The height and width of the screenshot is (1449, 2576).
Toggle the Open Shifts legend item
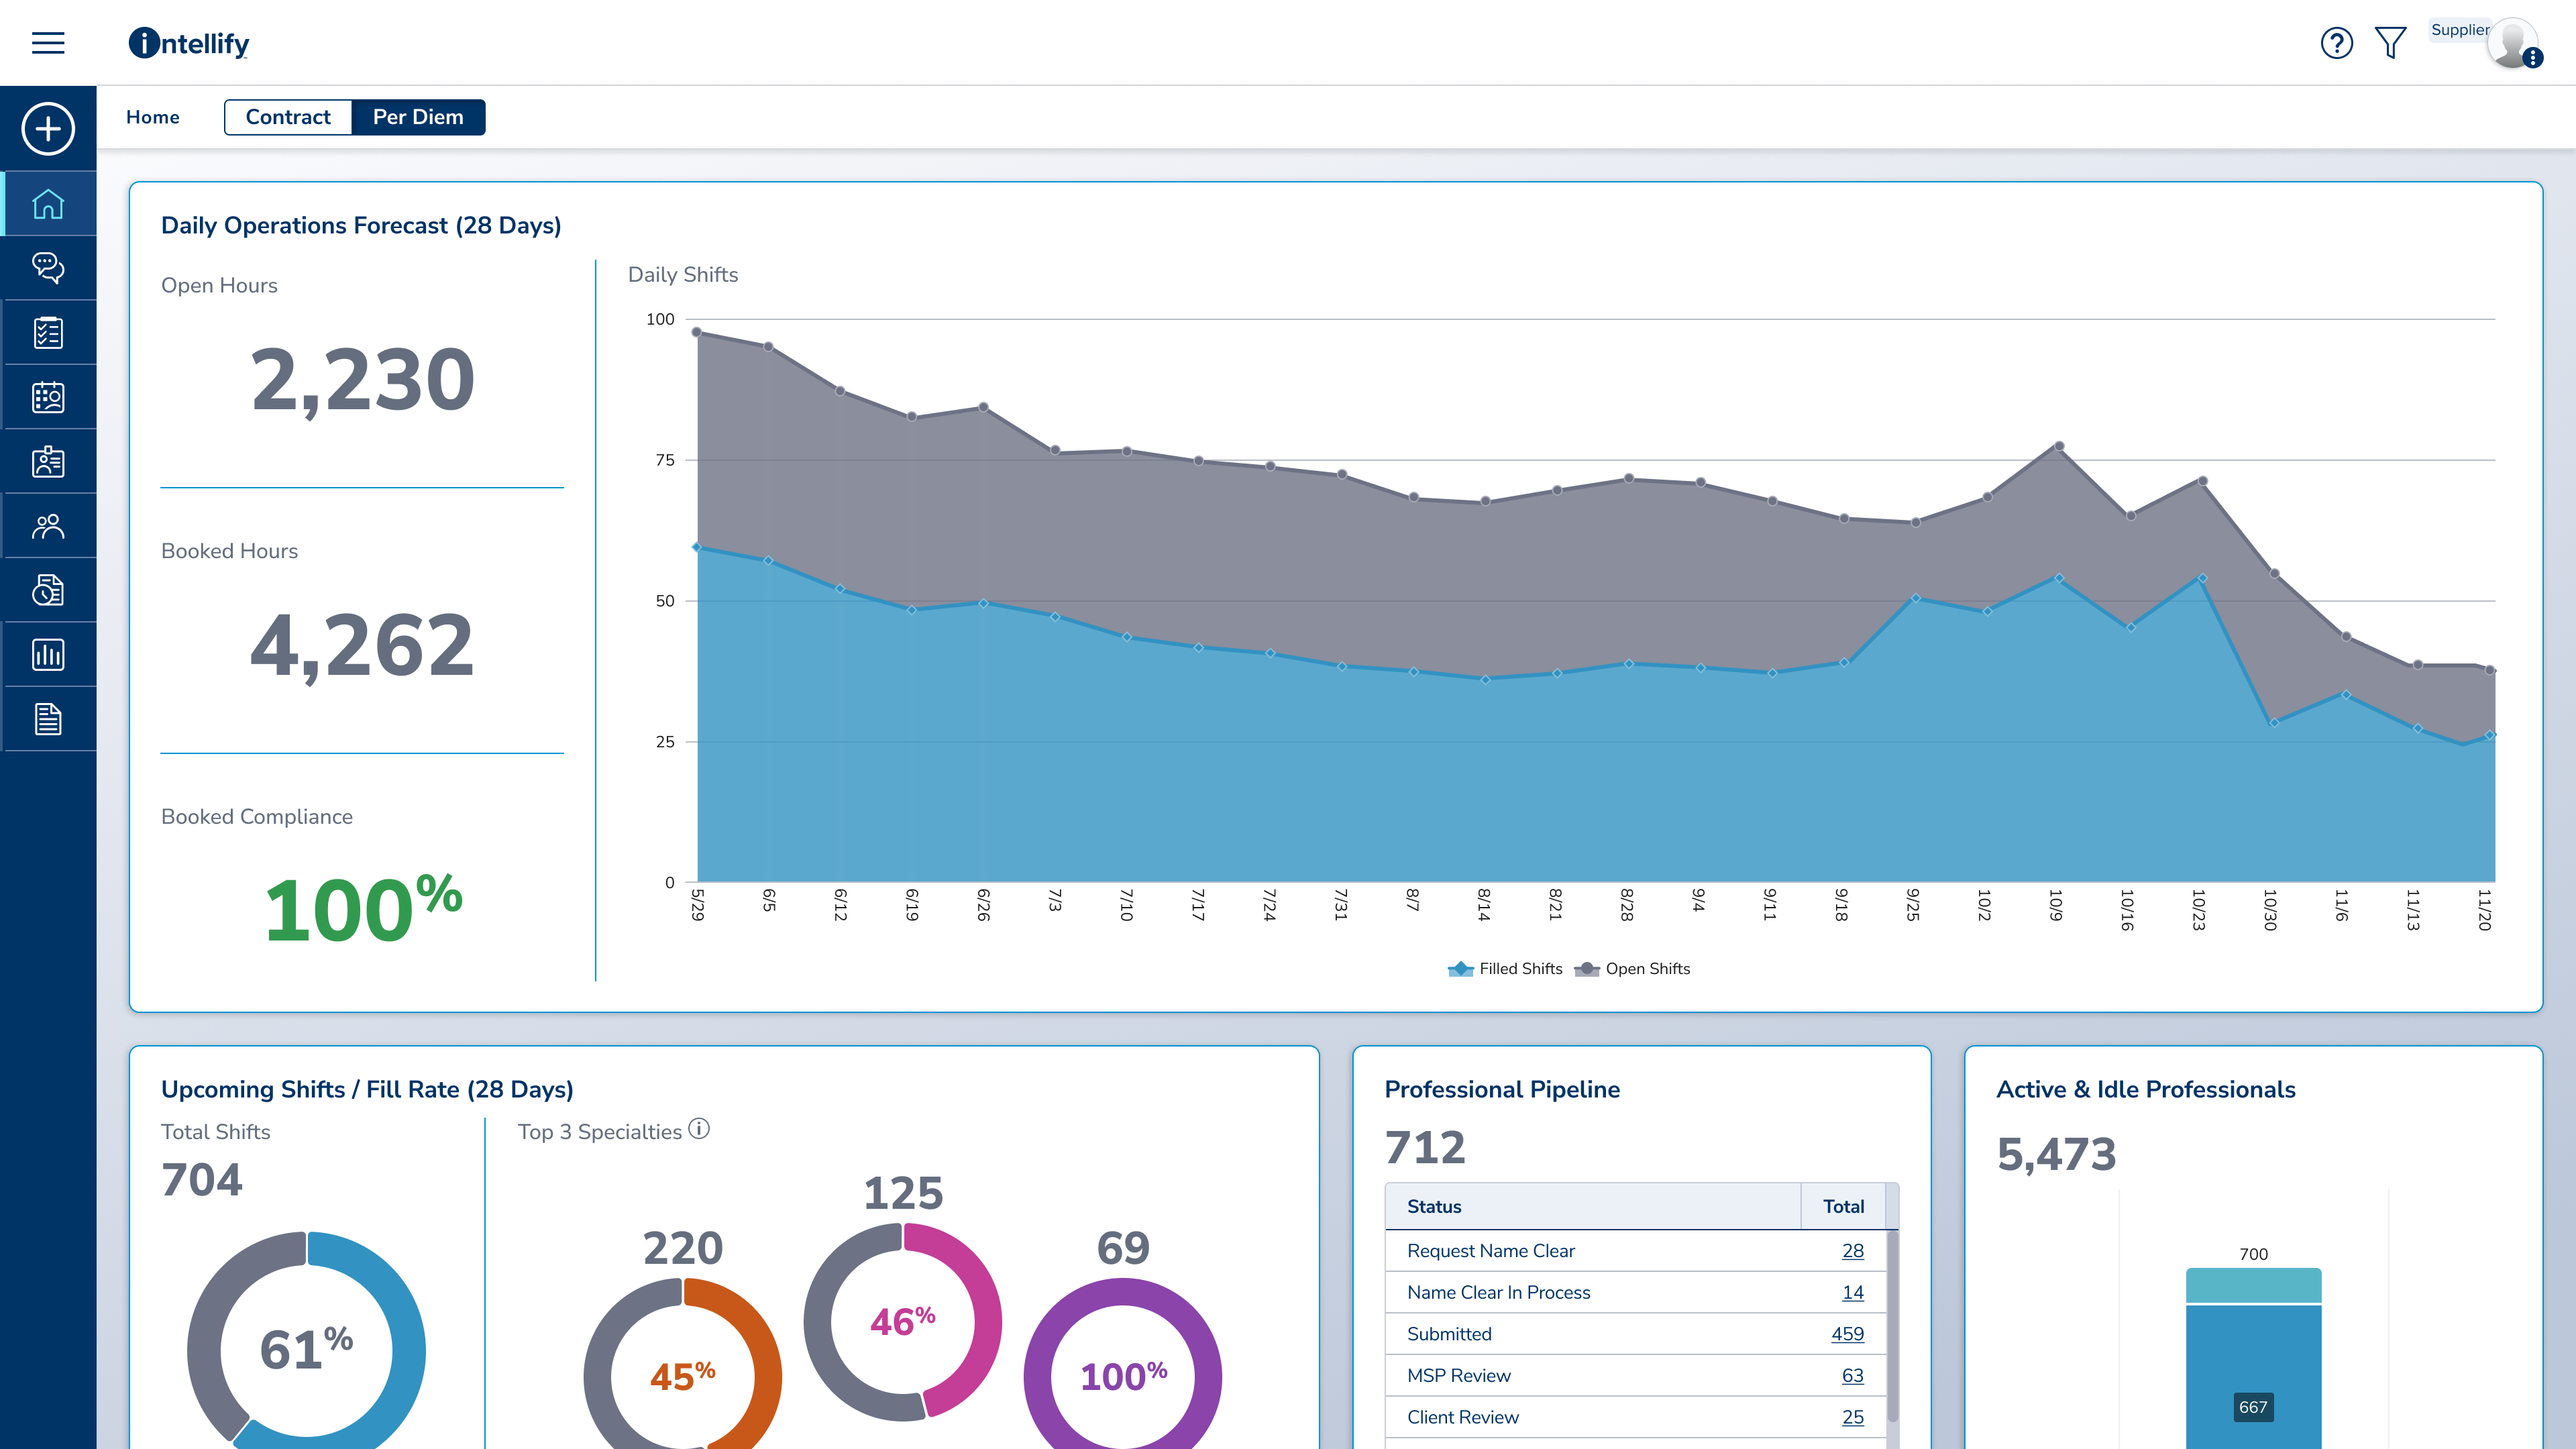coord(1632,968)
